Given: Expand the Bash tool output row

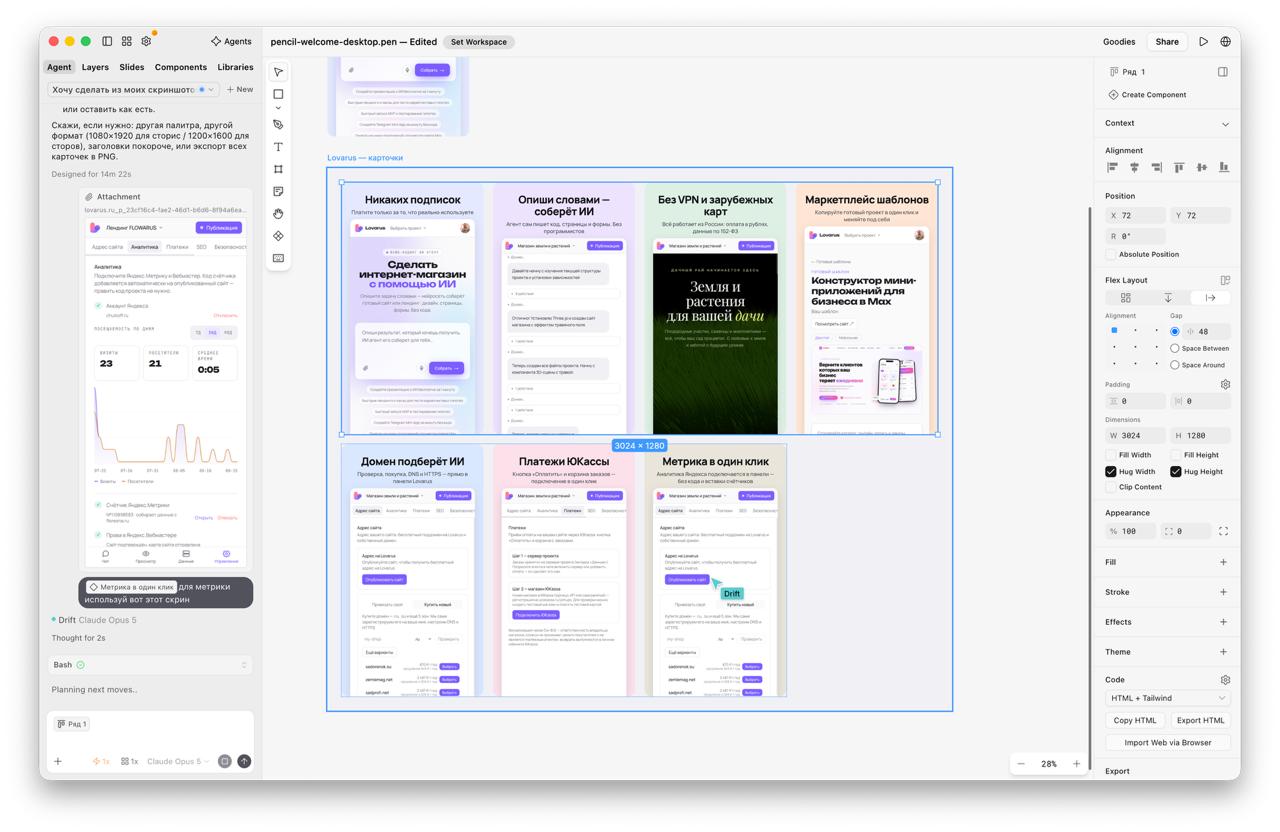Looking at the screenshot, I should point(150,665).
